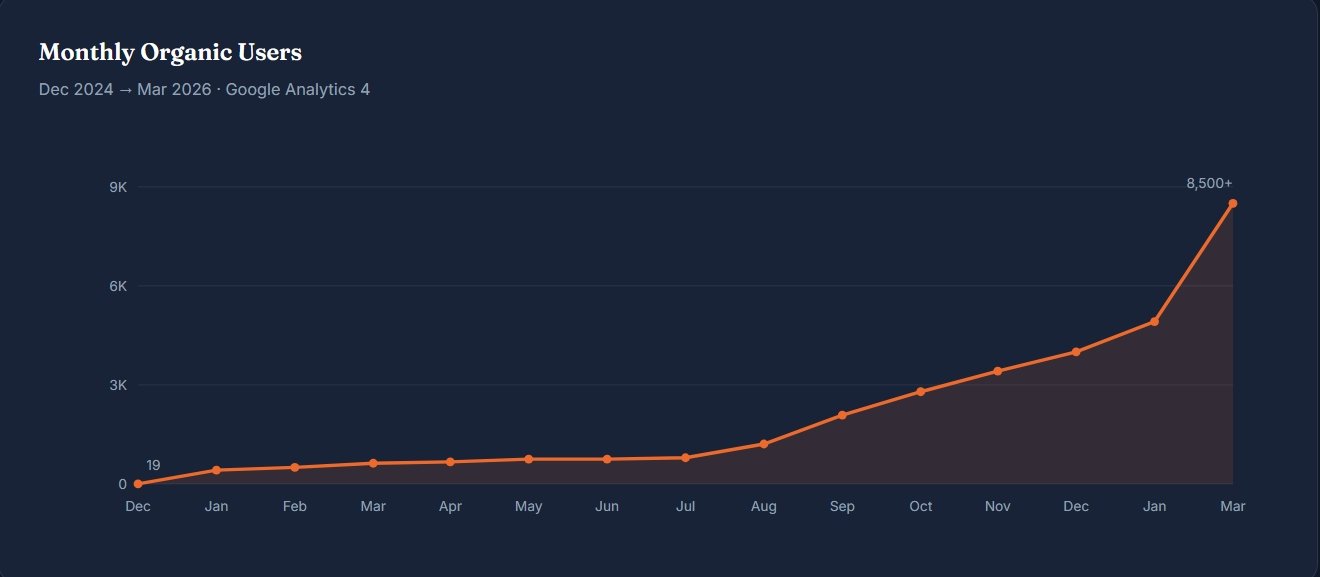Select the Nov data point marker
Image resolution: width=1320 pixels, height=577 pixels.
(x=998, y=371)
